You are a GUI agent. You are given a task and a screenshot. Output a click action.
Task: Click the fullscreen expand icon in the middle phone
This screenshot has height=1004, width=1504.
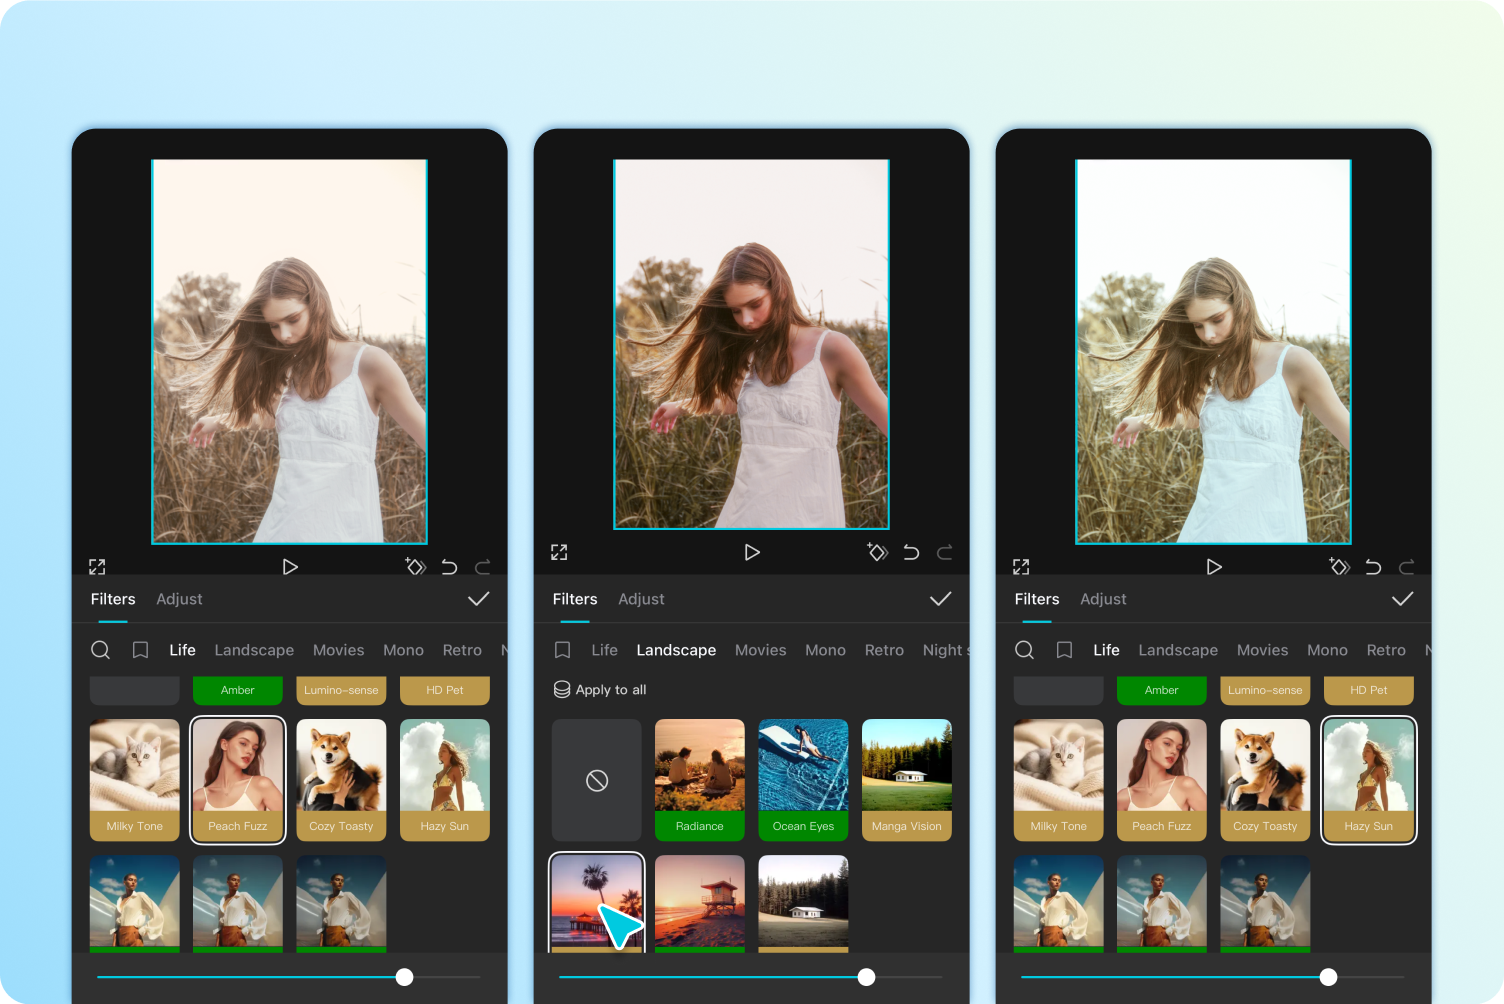point(559,552)
